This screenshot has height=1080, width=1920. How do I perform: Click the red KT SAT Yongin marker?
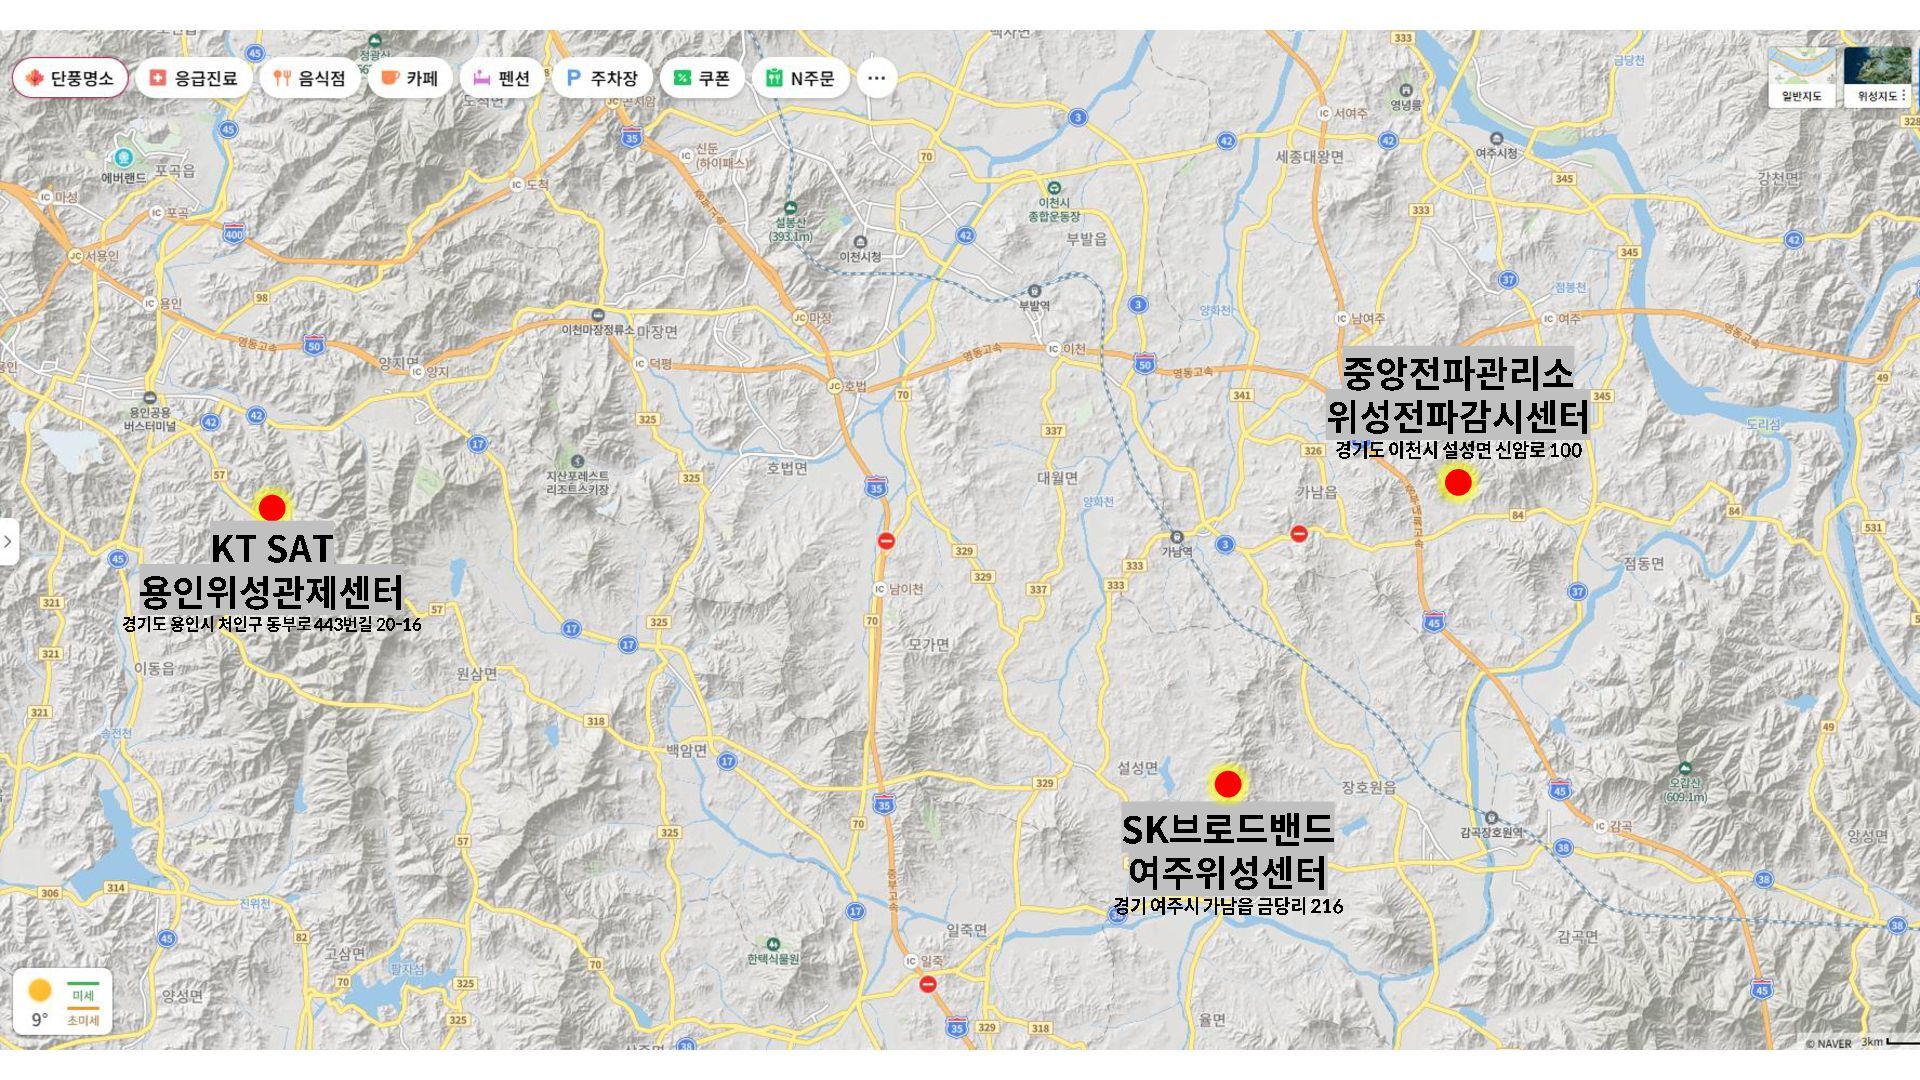[271, 507]
